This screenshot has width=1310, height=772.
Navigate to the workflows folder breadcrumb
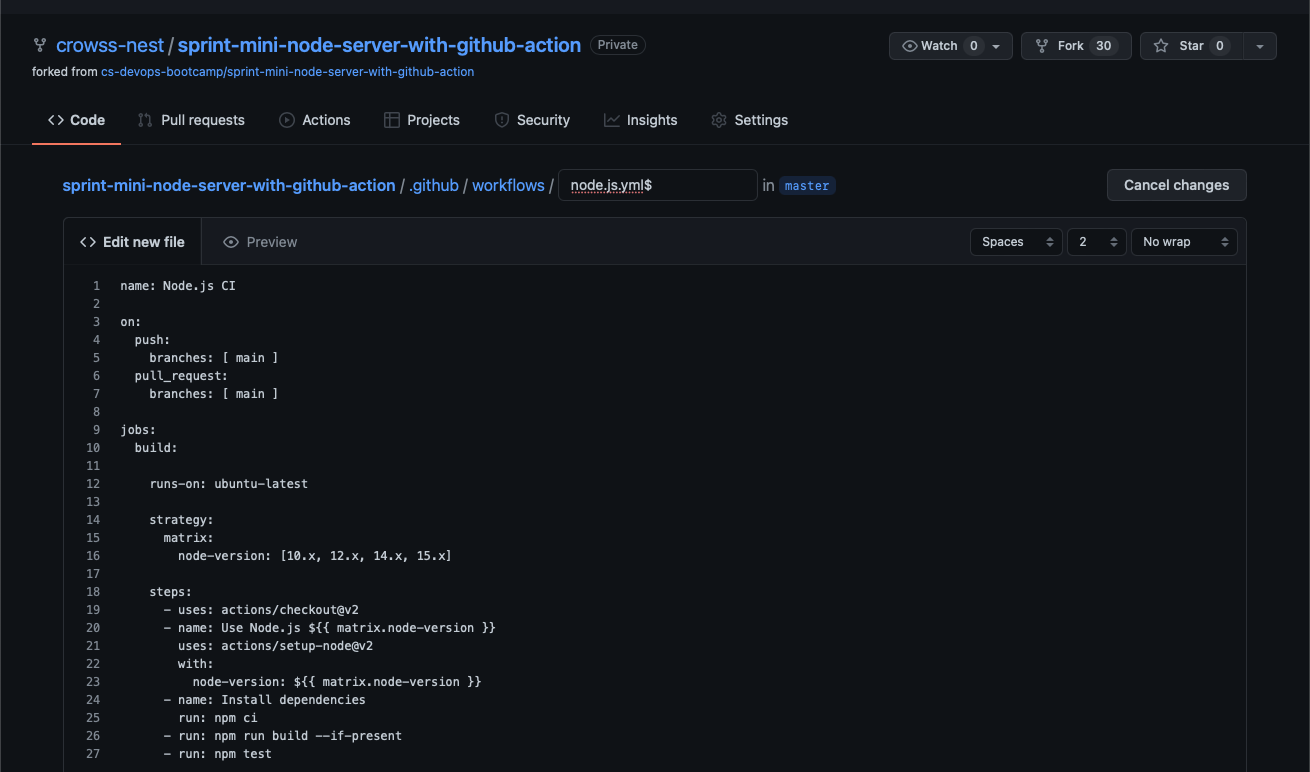[x=508, y=185]
